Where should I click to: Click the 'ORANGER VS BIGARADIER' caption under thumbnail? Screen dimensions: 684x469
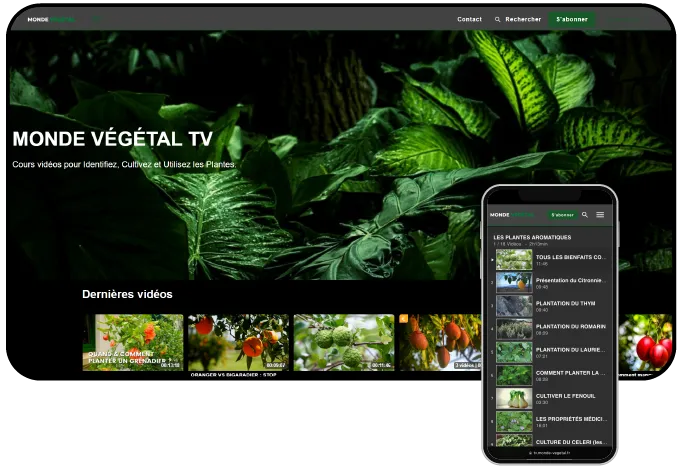[233, 375]
